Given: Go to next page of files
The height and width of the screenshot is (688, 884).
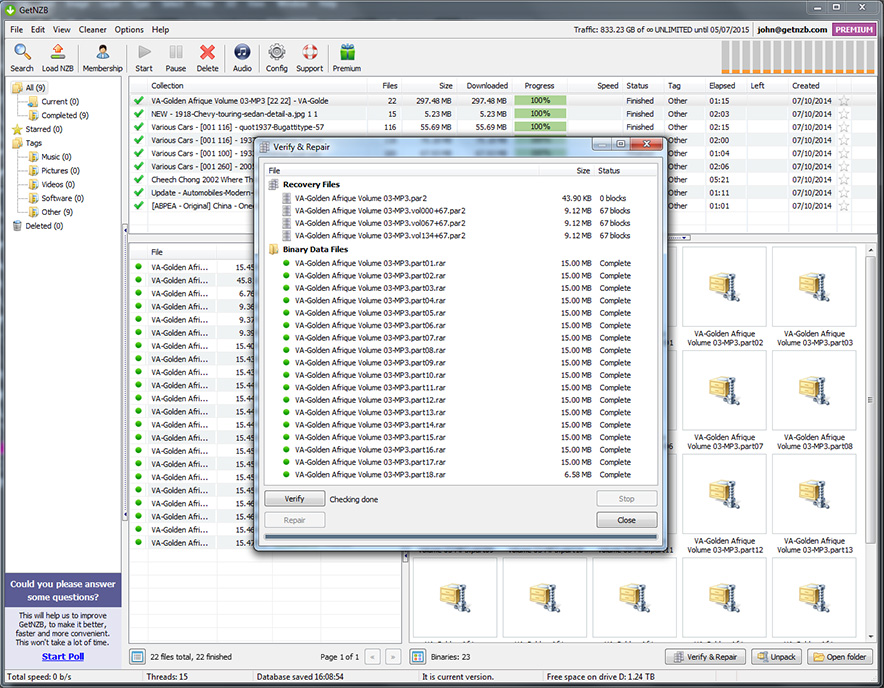Looking at the screenshot, I should pyautogui.click(x=394, y=656).
